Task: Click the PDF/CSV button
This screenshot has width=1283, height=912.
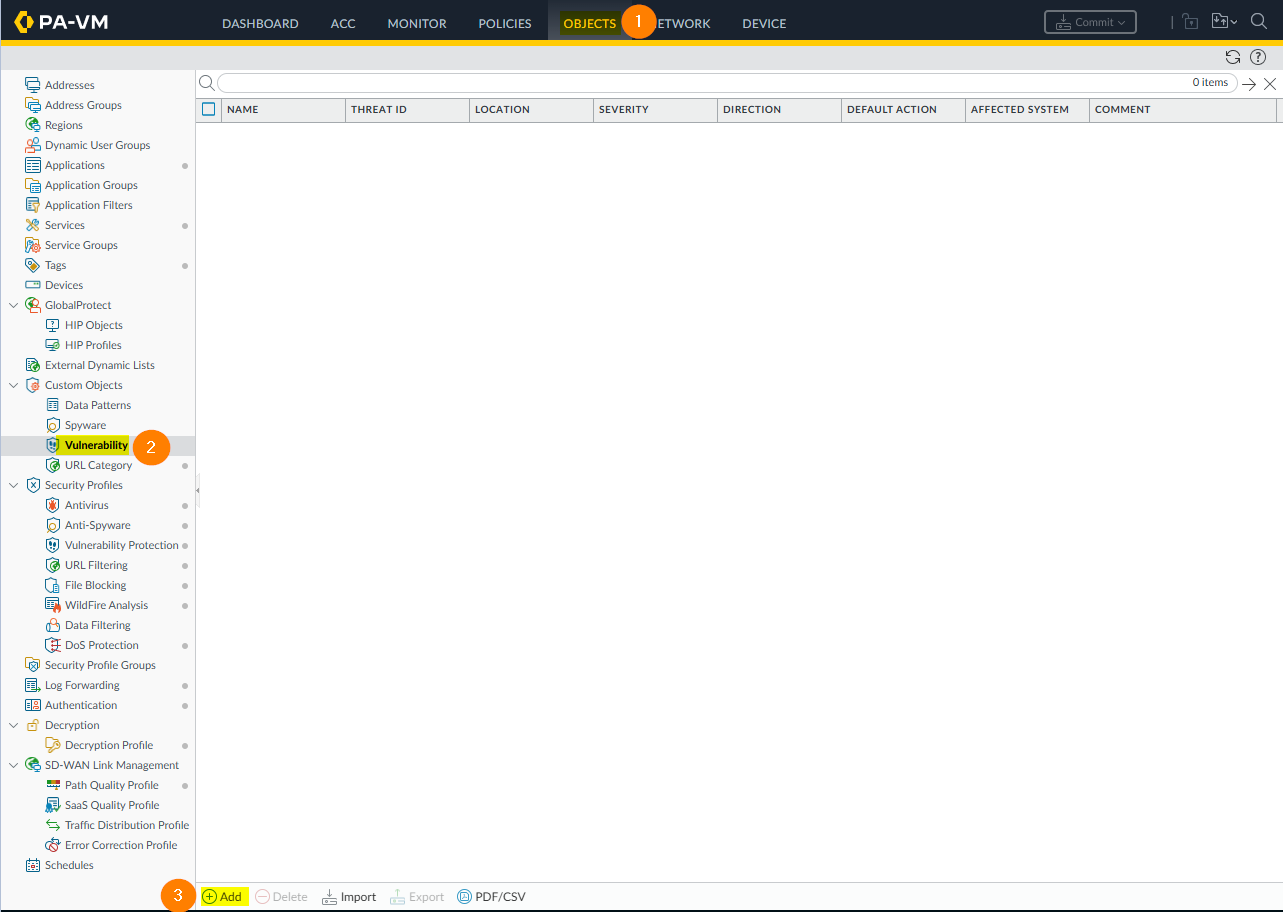Action: coord(491,897)
